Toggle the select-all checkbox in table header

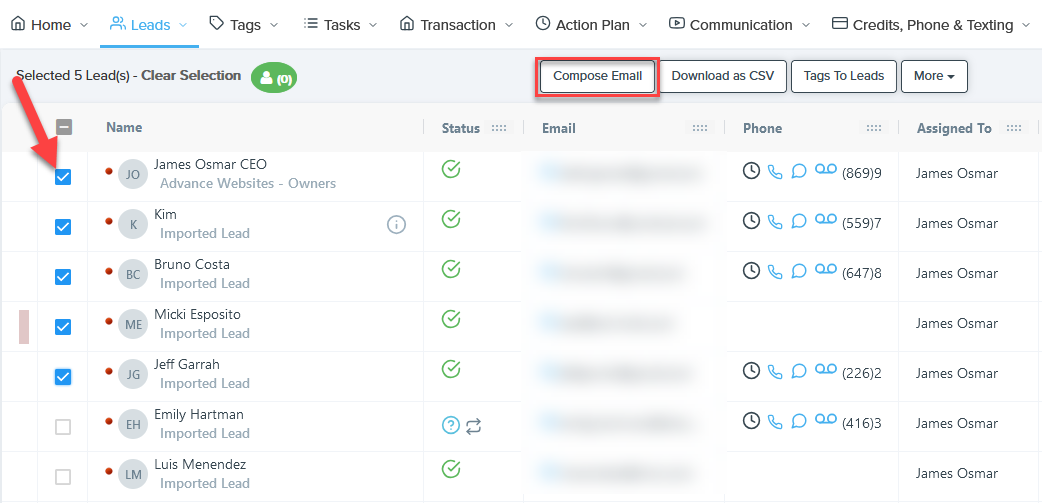[63, 127]
